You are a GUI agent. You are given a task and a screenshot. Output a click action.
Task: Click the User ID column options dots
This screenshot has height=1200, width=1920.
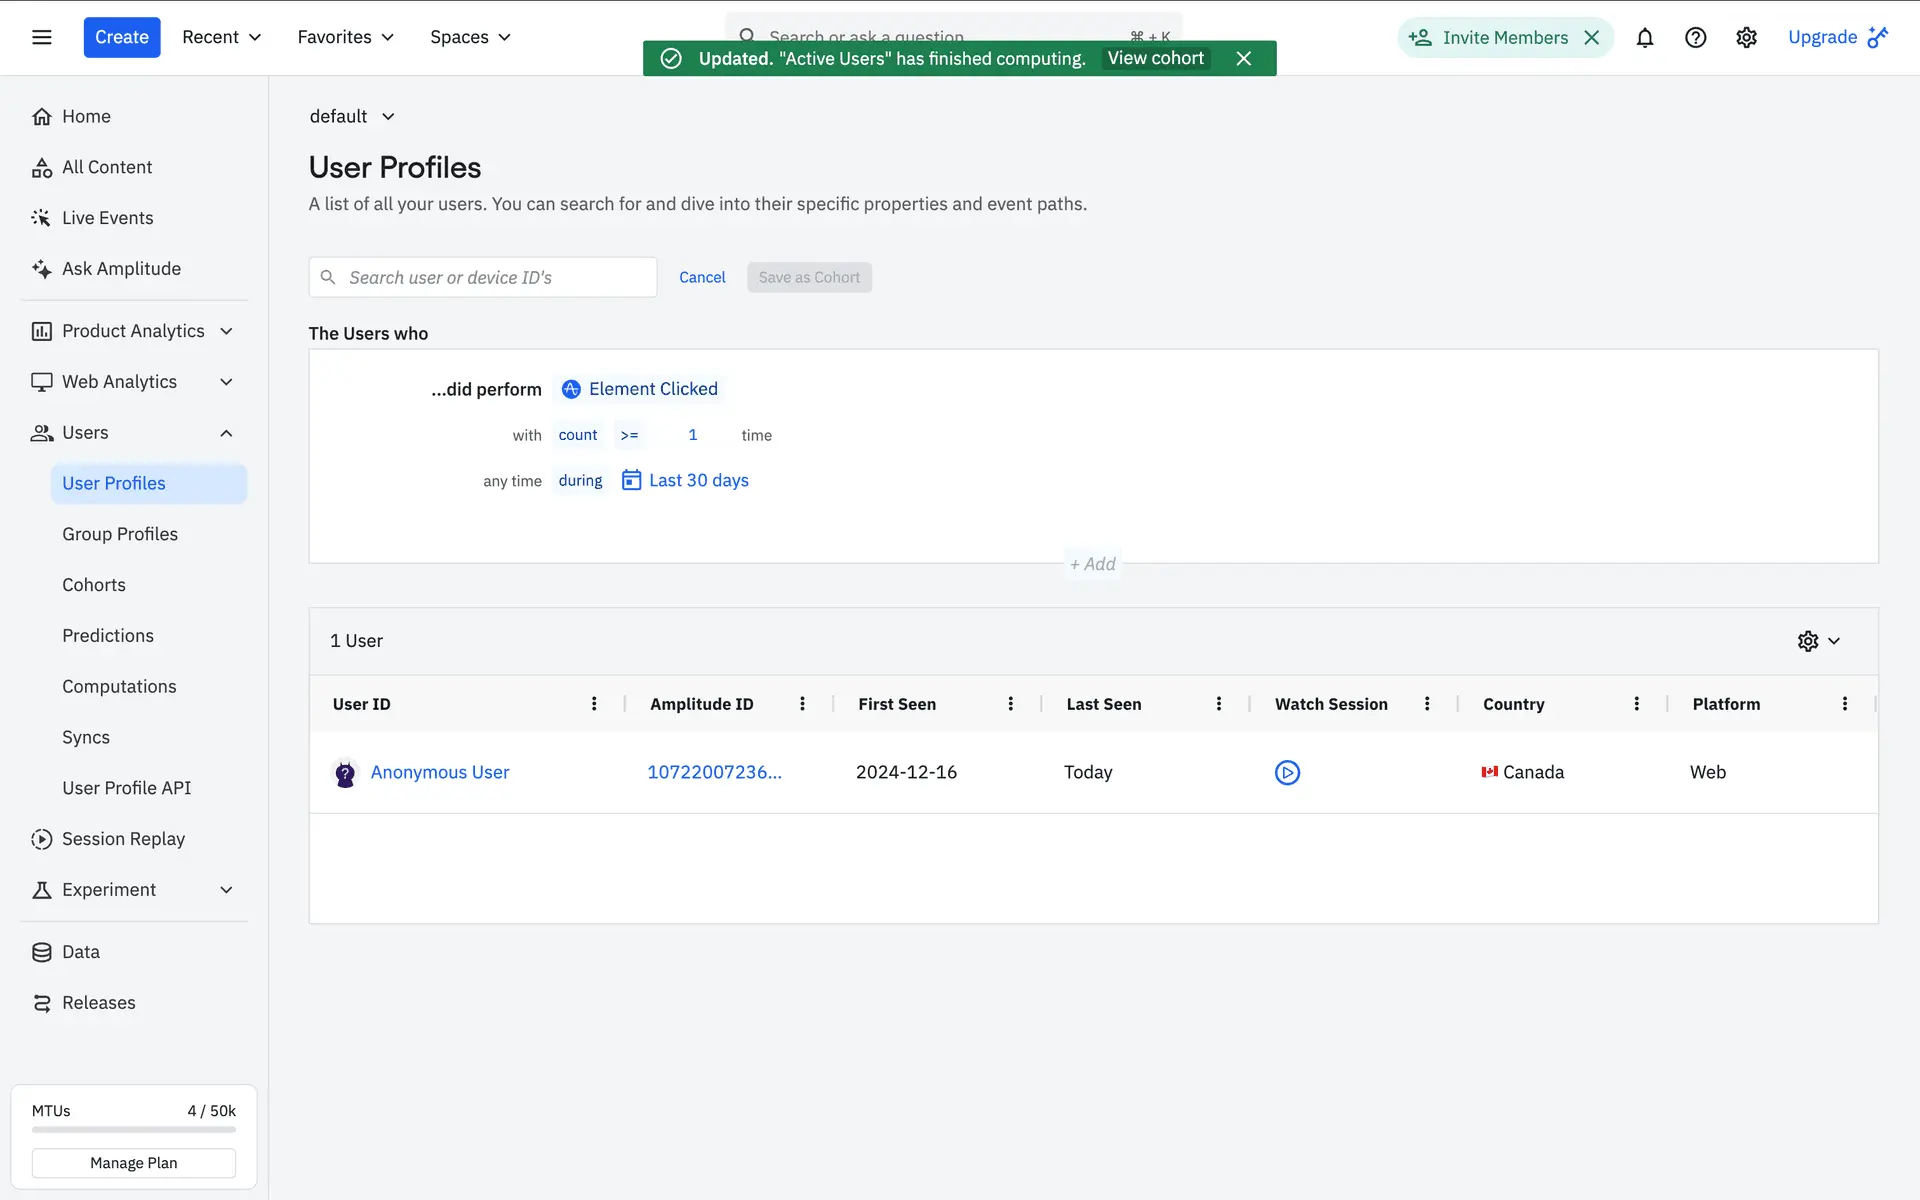click(x=594, y=704)
